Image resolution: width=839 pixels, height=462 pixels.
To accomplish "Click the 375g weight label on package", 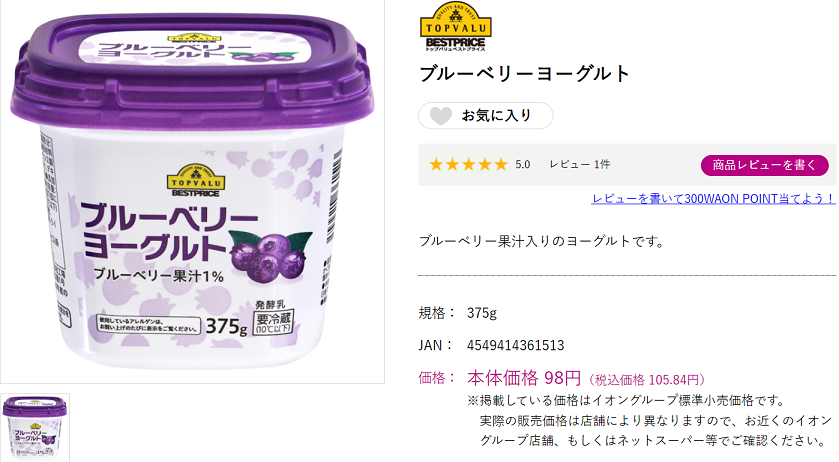I will (x=226, y=325).
